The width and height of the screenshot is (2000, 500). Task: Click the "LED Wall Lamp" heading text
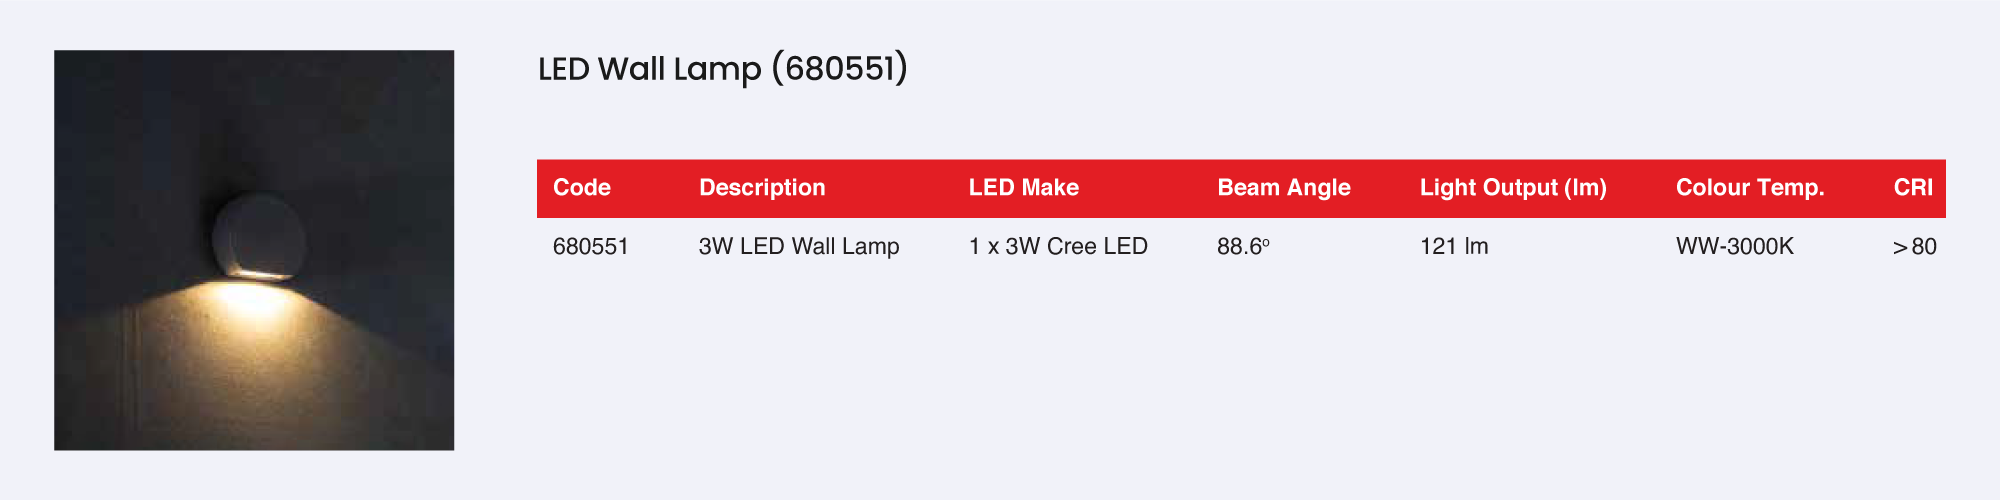(650, 69)
